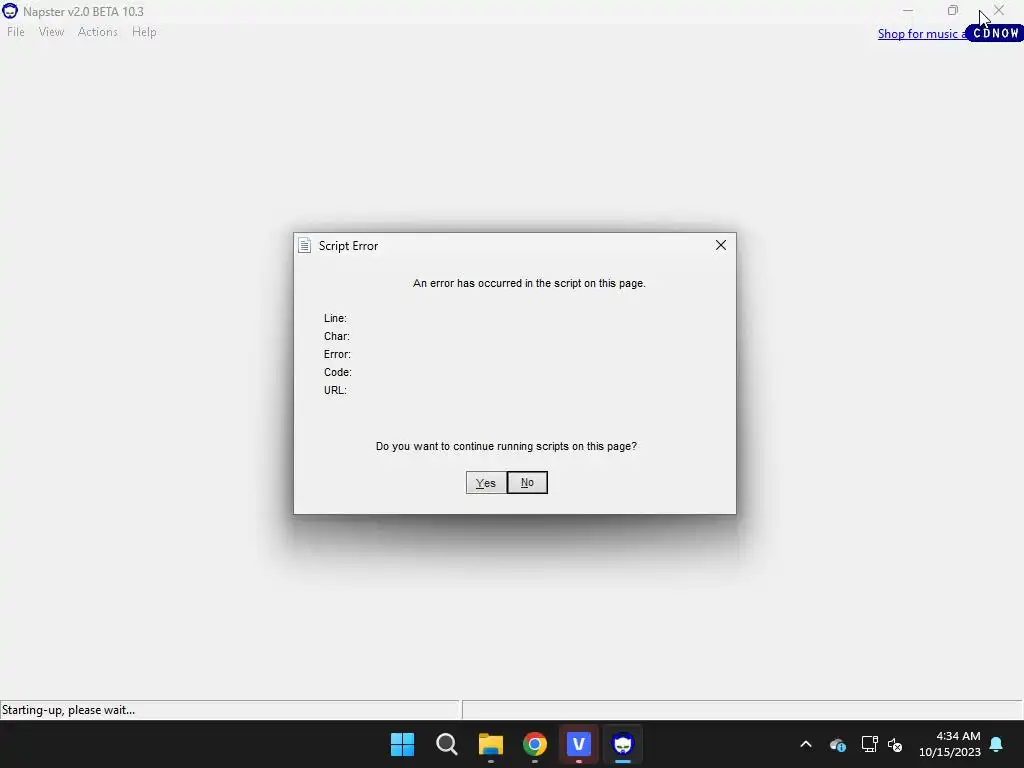Image resolution: width=1024 pixels, height=768 pixels.
Task: Click Yes in the Script Error dialog
Action: (x=486, y=483)
